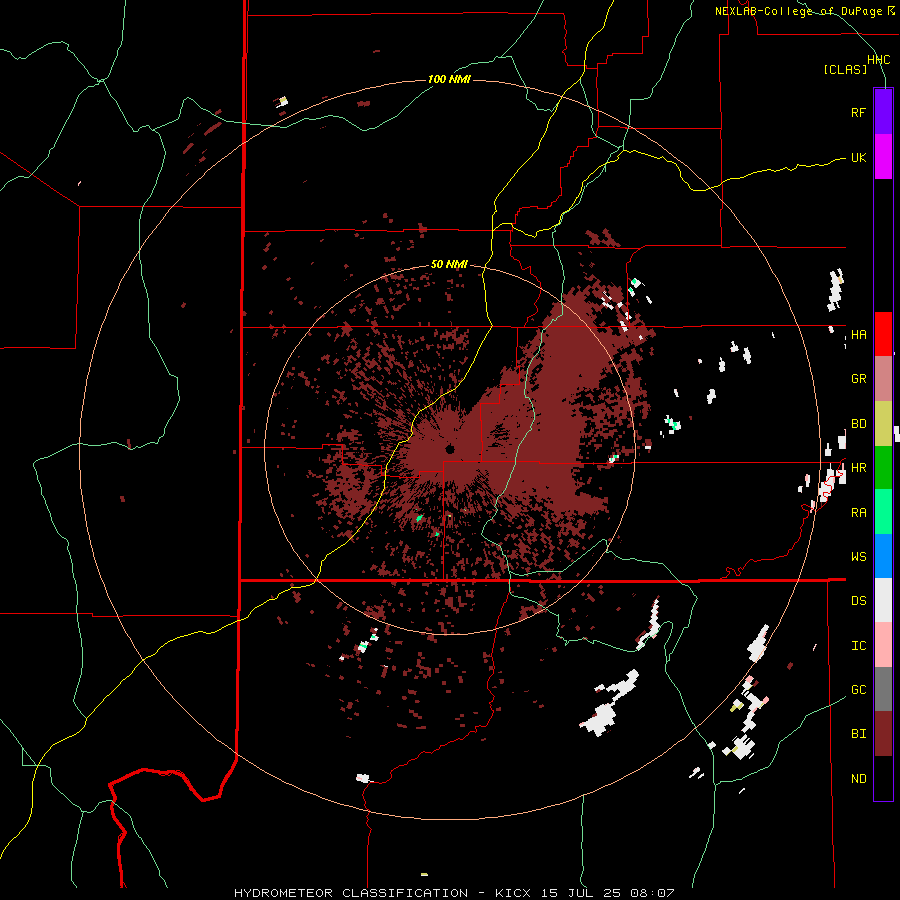Click the 'IC' legend label
900x900 pixels.
coord(858,646)
